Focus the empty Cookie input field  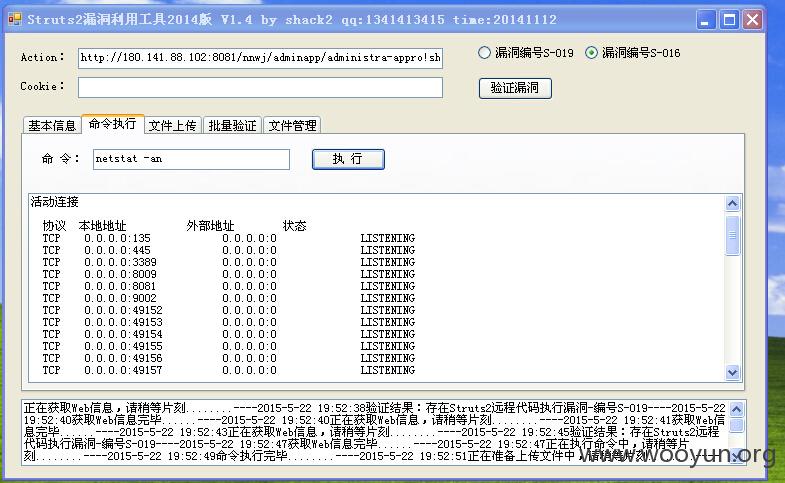tap(260, 88)
